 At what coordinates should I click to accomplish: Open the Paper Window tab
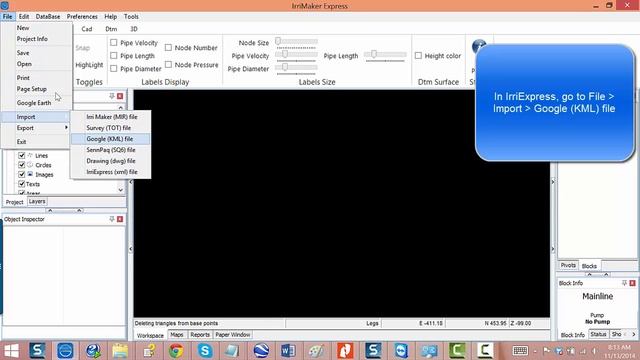coord(233,335)
